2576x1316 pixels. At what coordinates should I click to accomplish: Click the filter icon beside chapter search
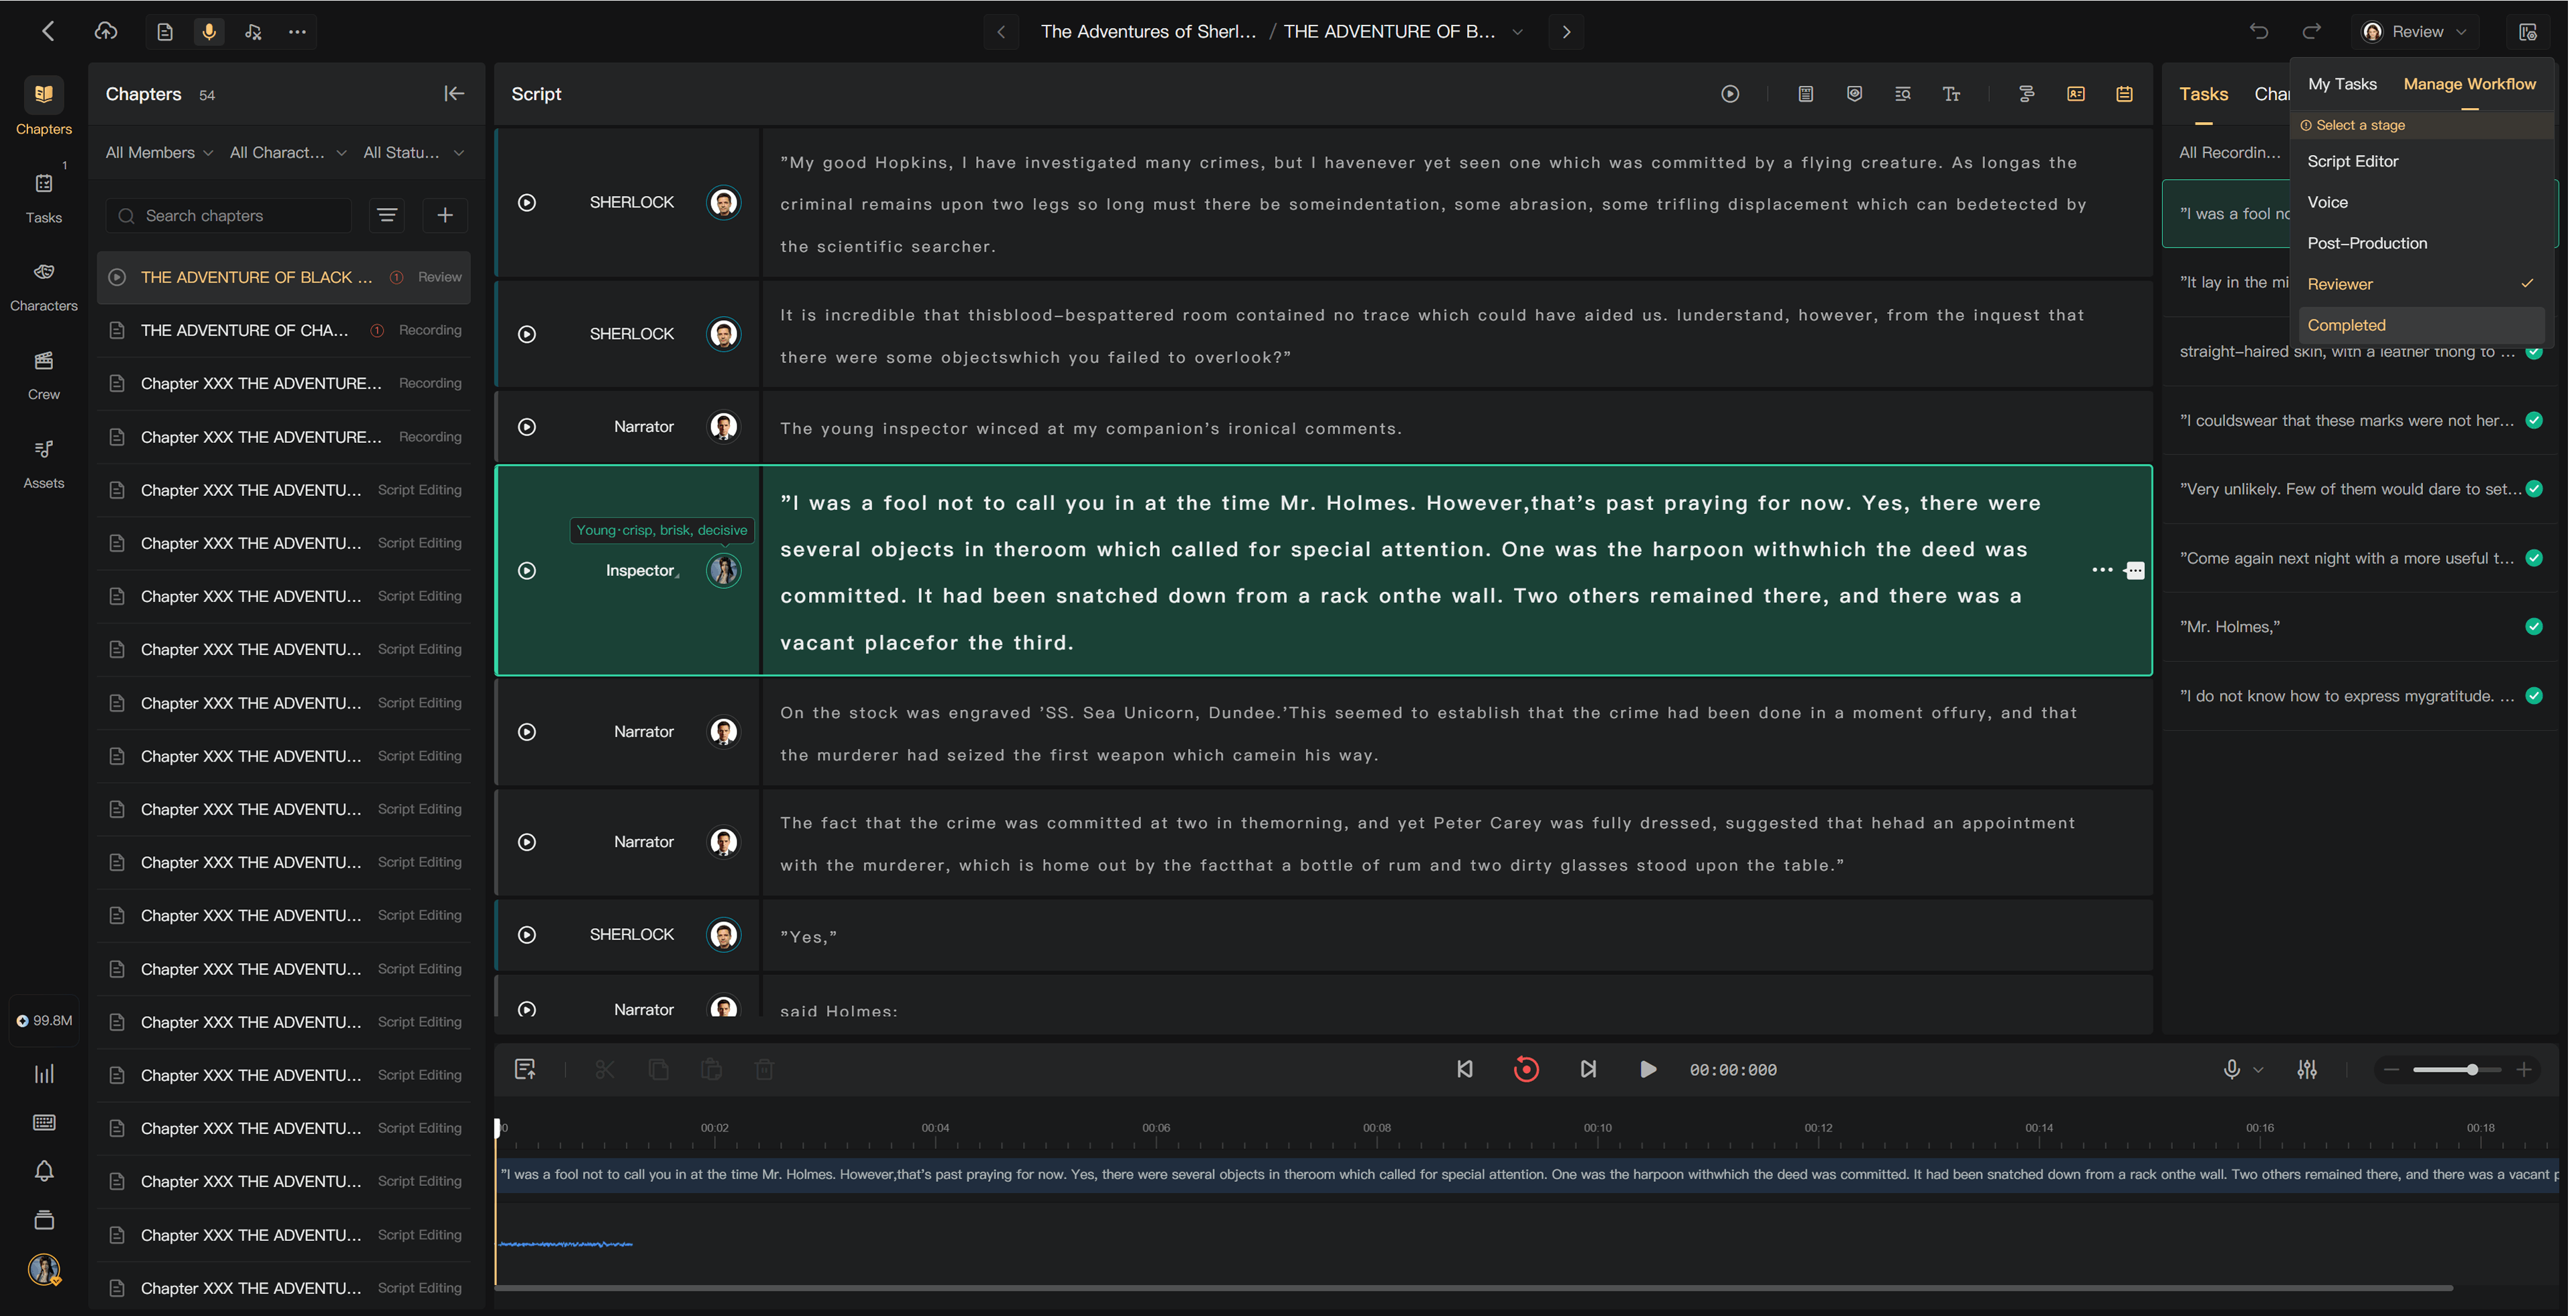click(387, 215)
